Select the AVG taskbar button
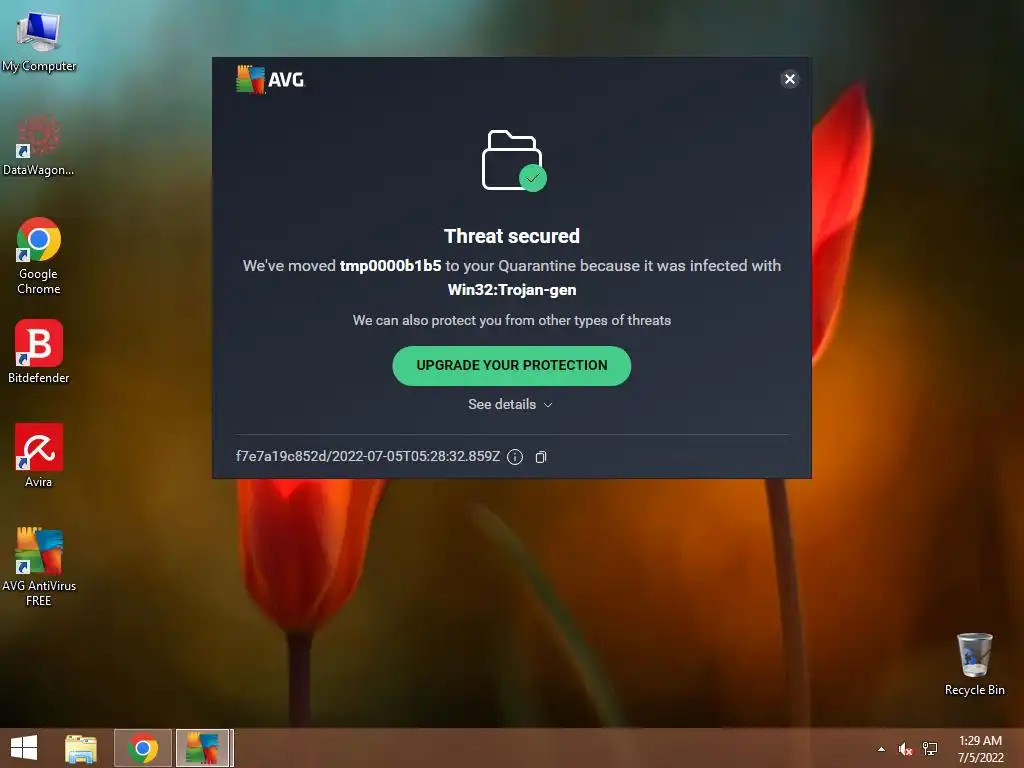The image size is (1024, 768). click(203, 748)
